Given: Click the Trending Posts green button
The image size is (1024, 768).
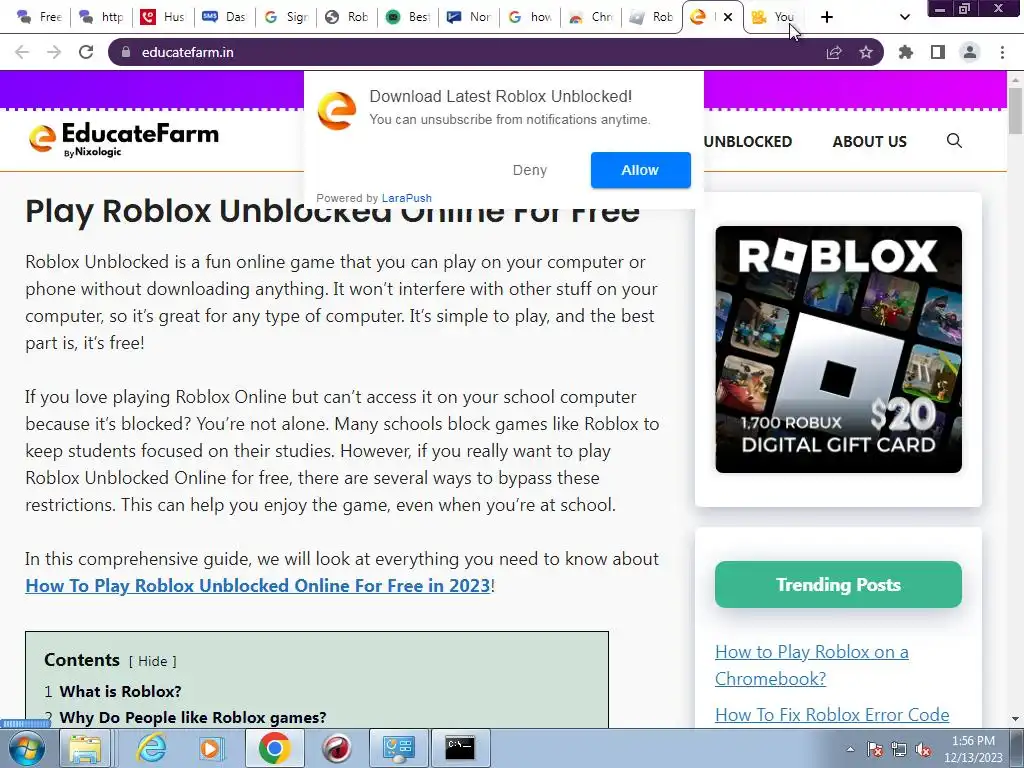Looking at the screenshot, I should pyautogui.click(x=839, y=584).
